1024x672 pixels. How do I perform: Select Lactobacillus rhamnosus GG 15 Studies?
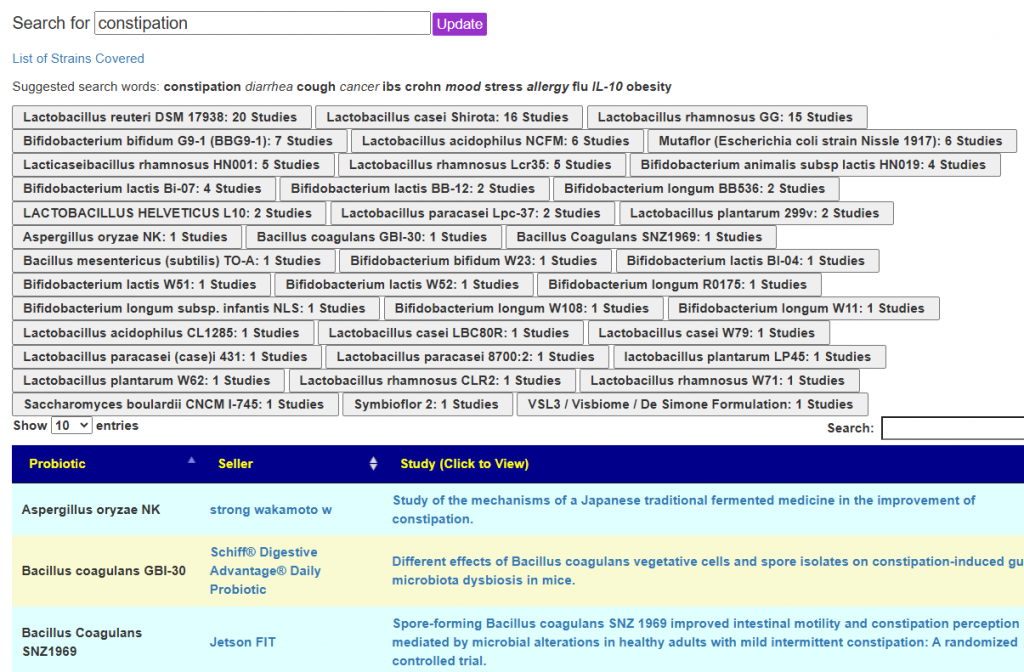726,118
